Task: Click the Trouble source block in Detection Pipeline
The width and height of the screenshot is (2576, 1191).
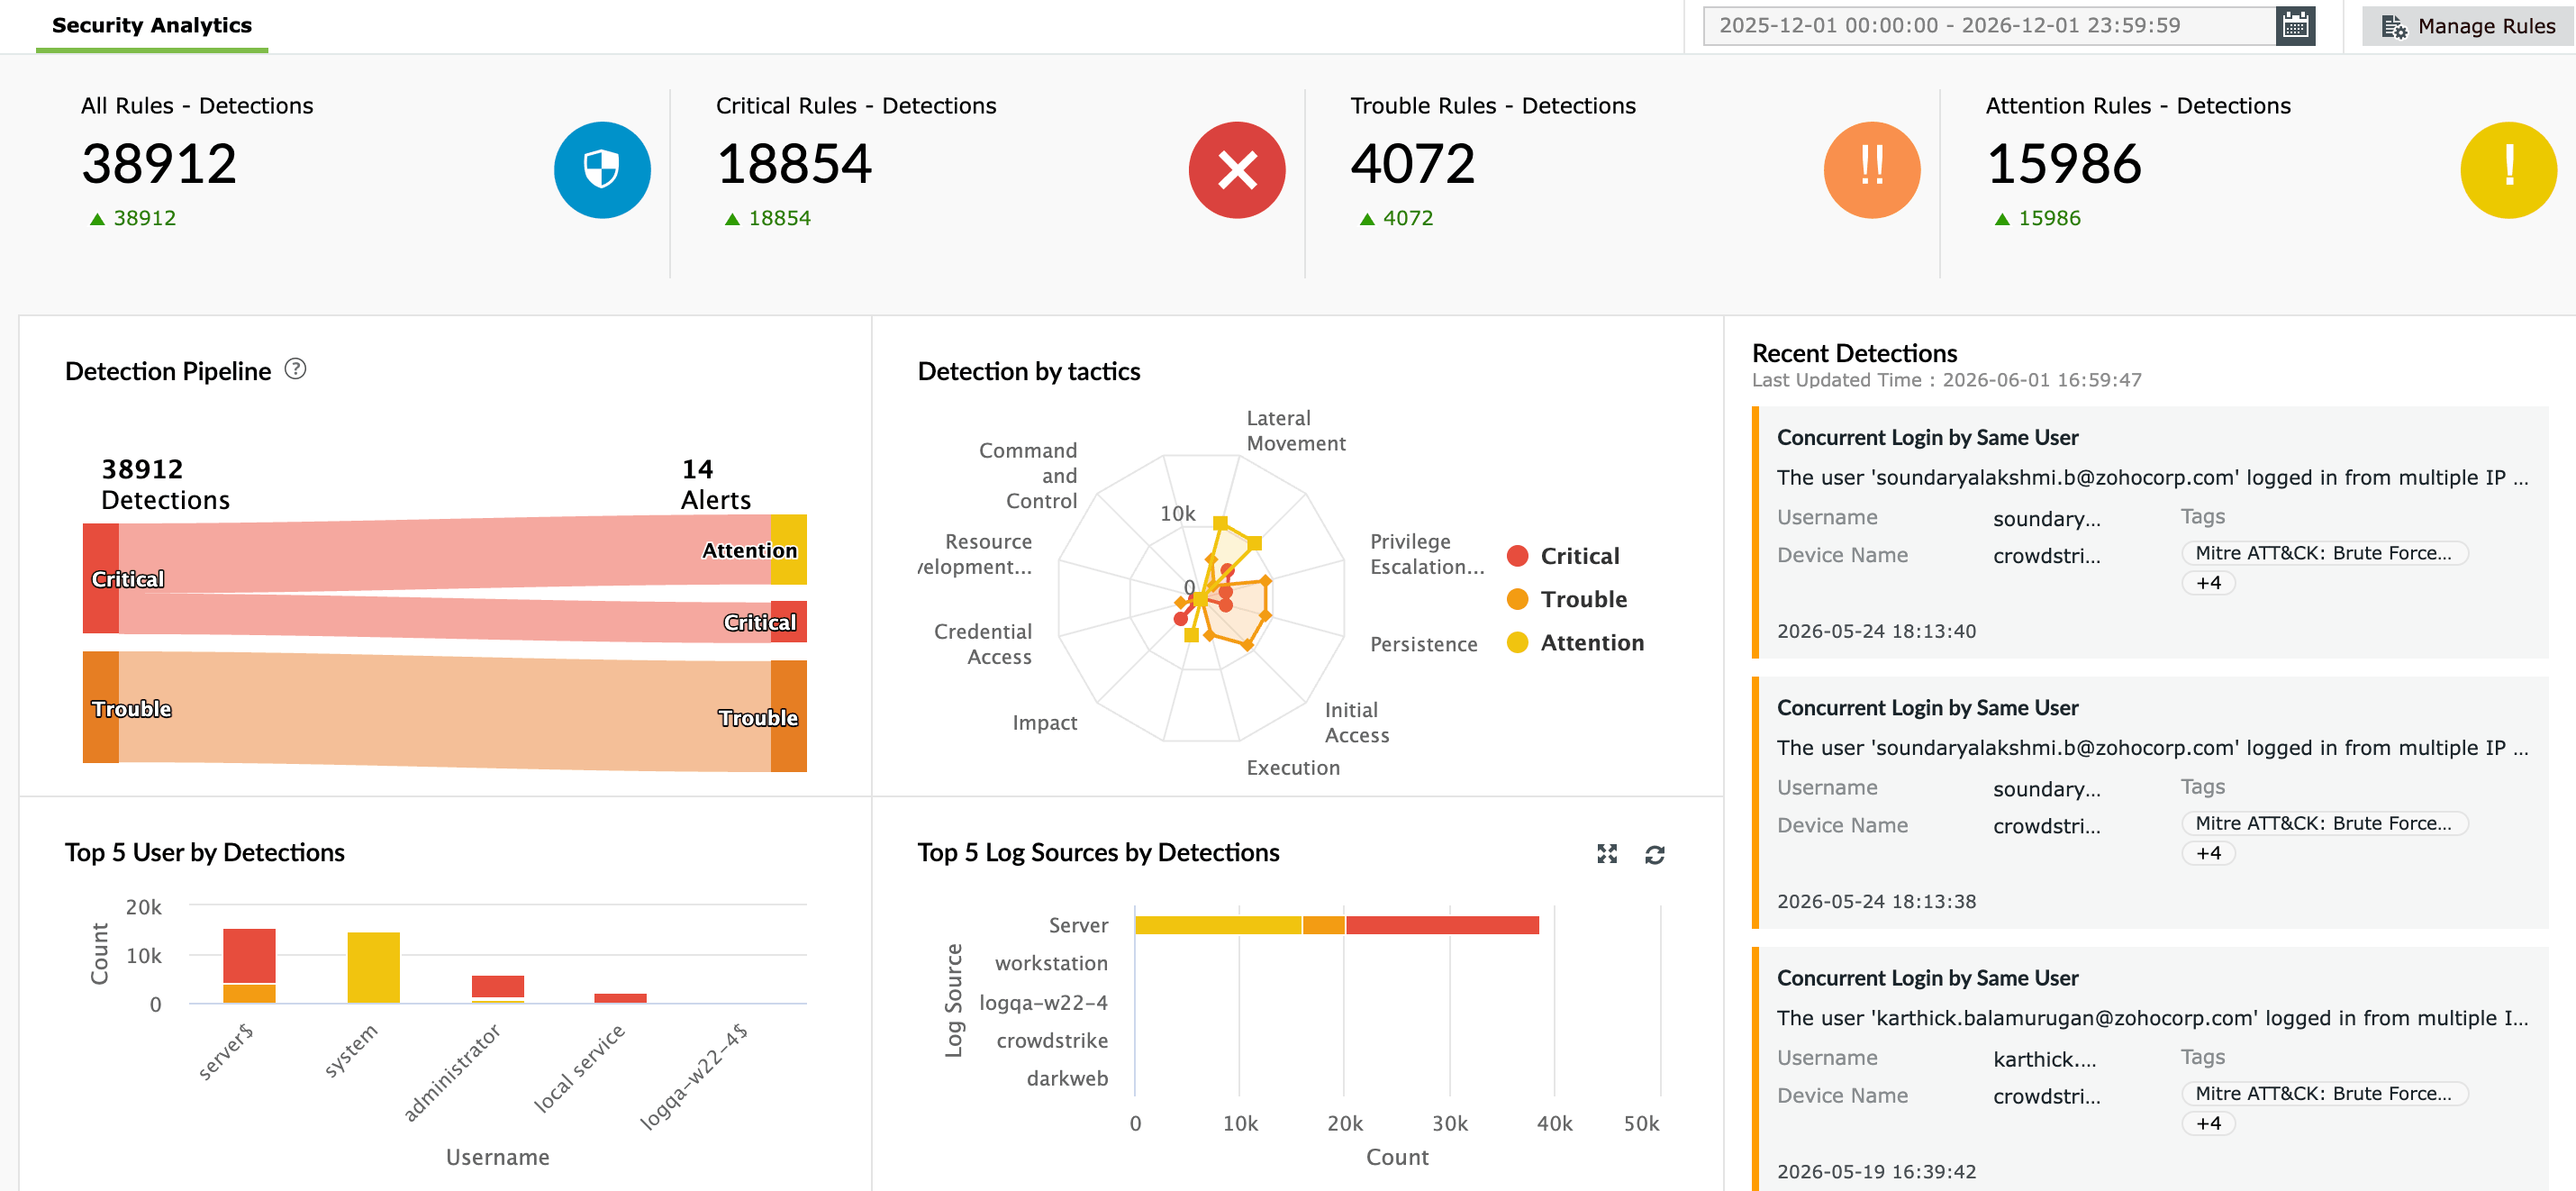Action: (101, 707)
